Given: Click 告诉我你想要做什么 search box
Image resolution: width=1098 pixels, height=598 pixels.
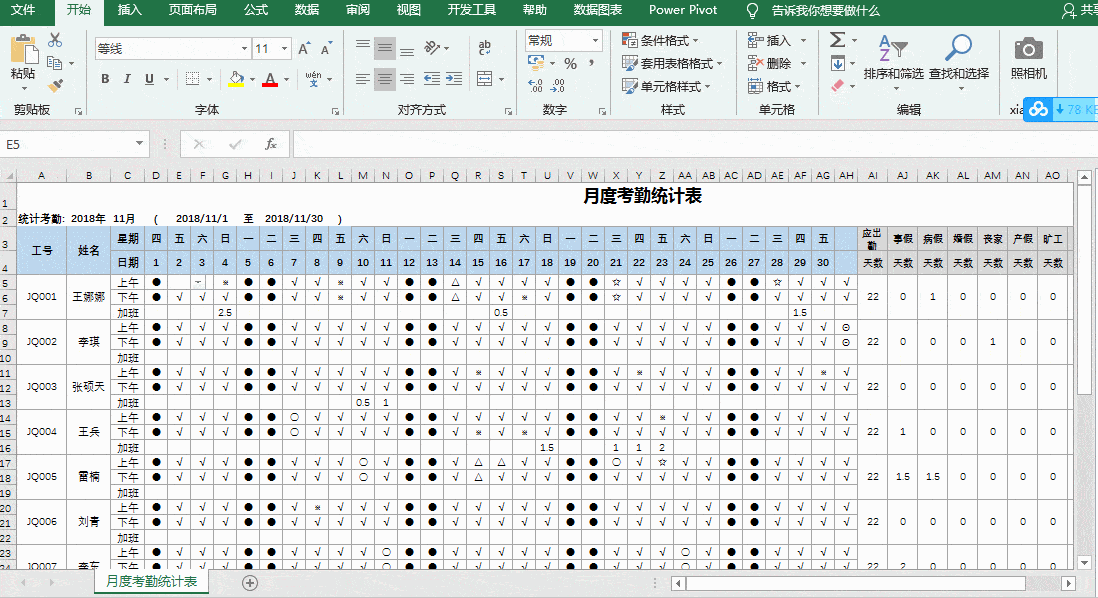Looking at the screenshot, I should [825, 11].
